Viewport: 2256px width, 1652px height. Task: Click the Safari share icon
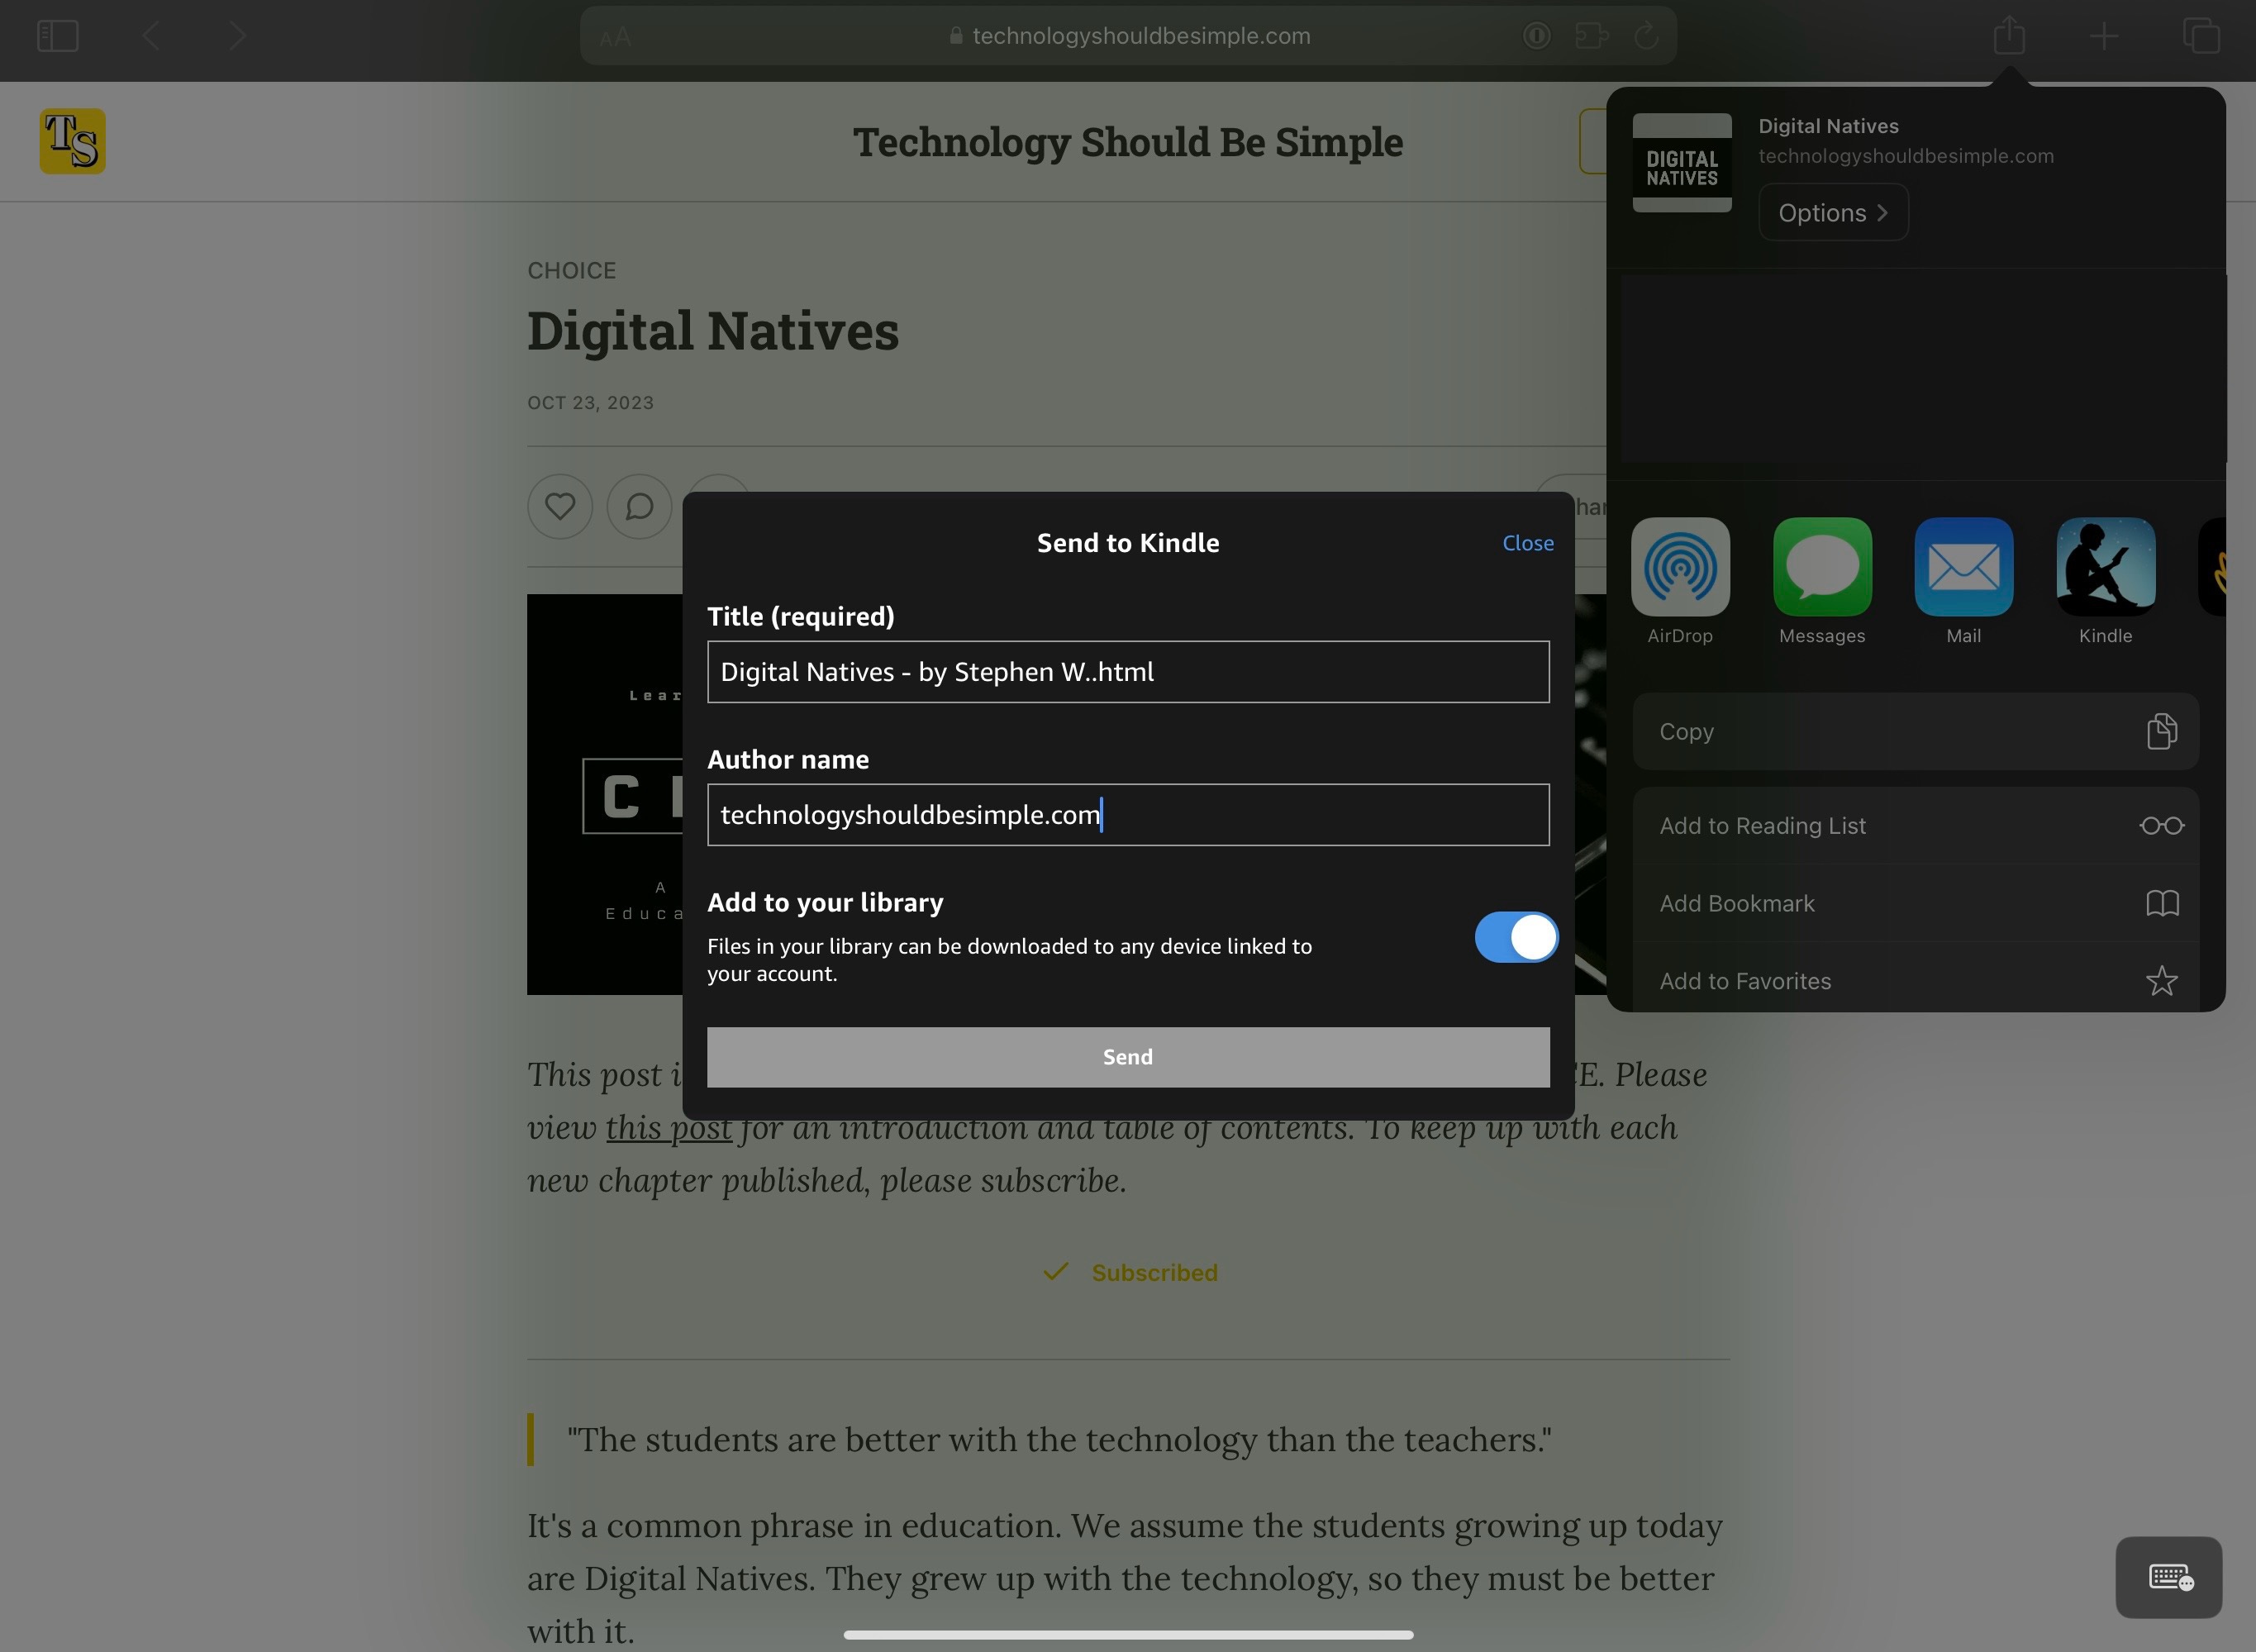coord(2009,35)
